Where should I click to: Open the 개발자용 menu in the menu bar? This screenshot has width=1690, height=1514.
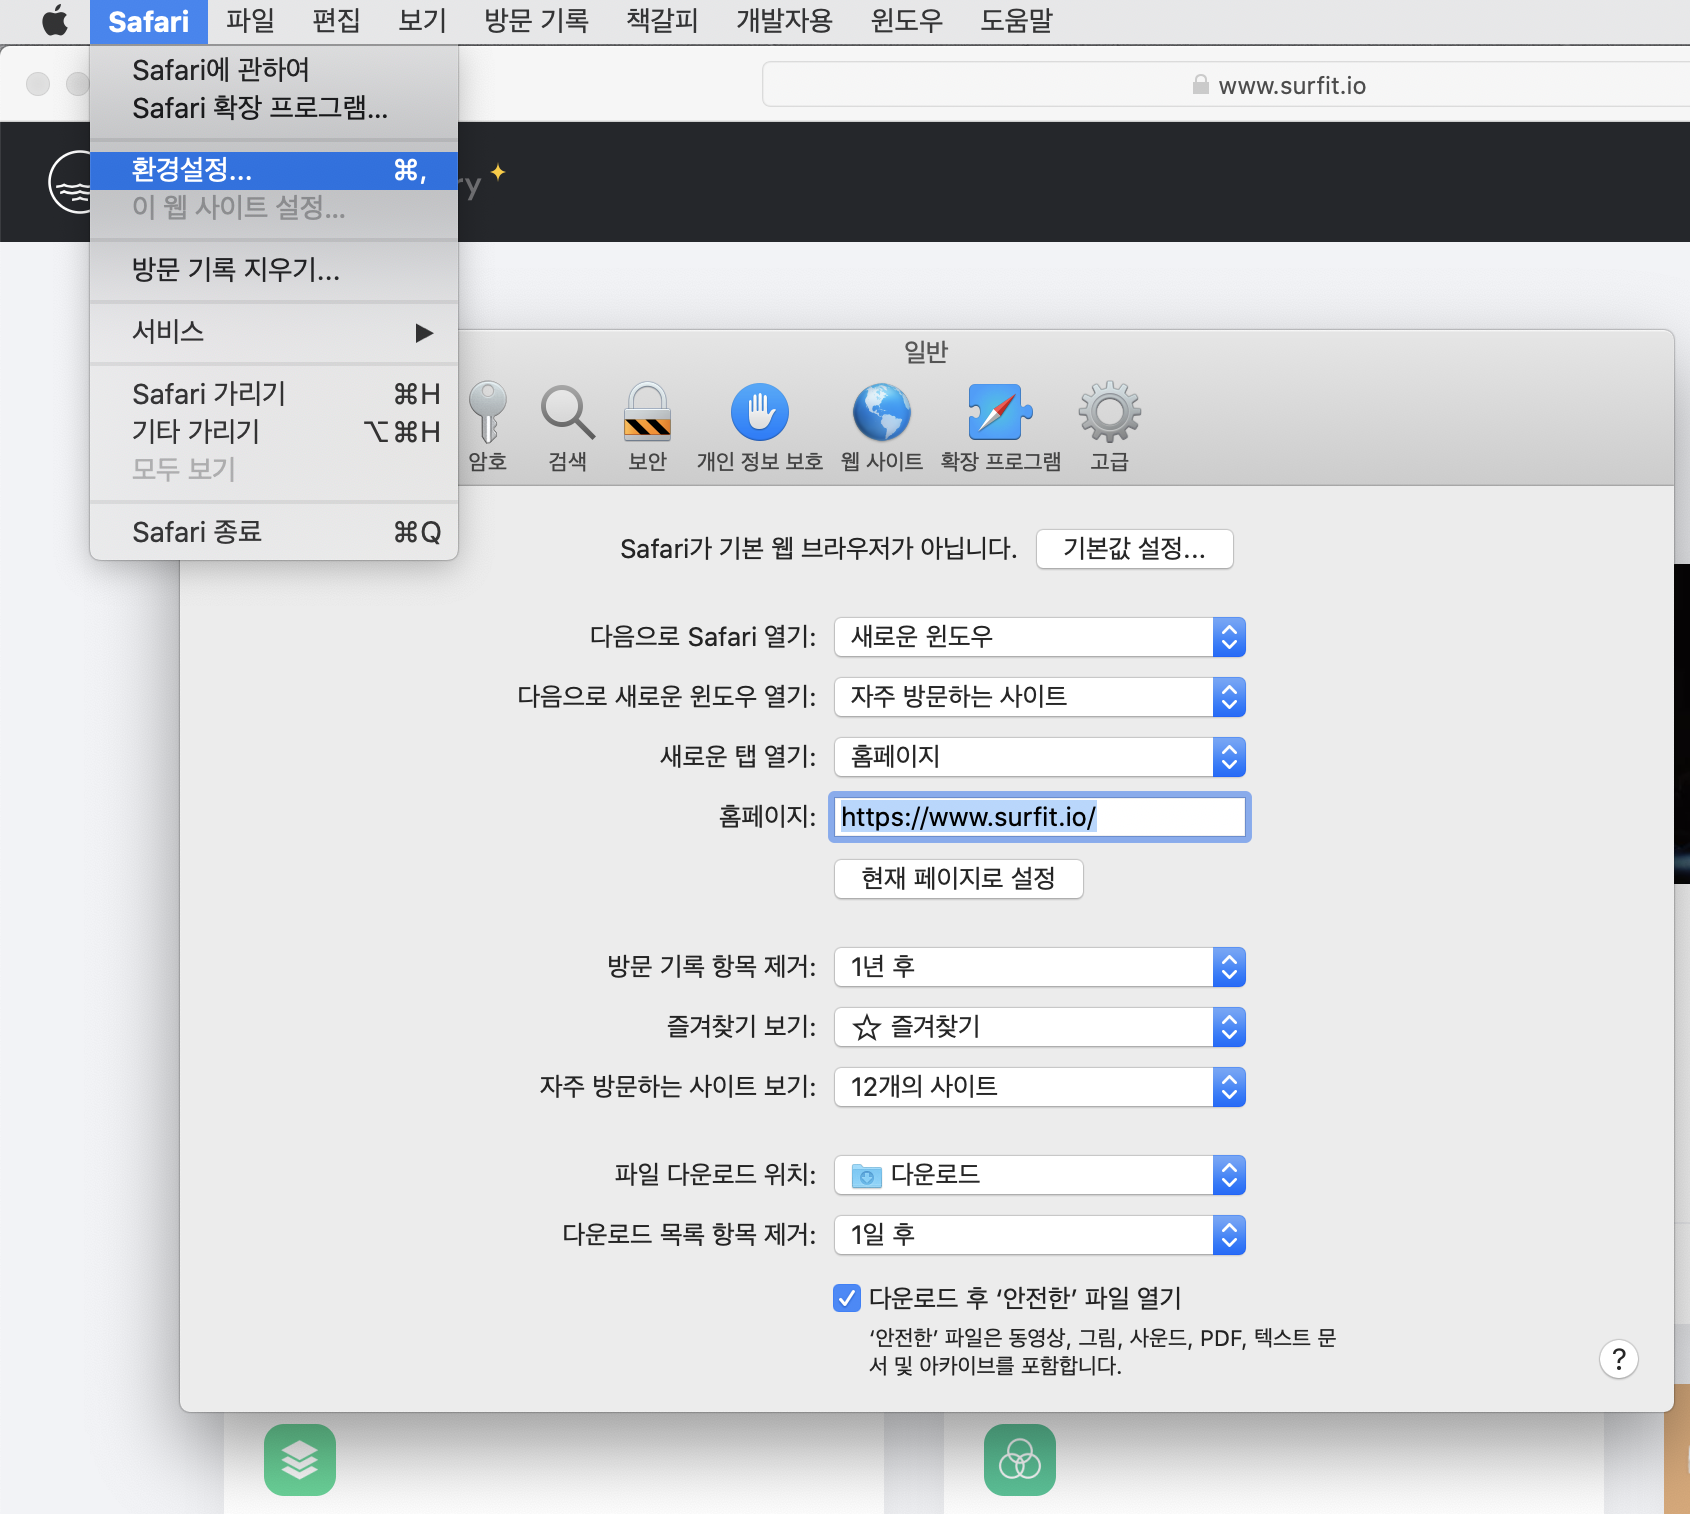pyautogui.click(x=784, y=21)
